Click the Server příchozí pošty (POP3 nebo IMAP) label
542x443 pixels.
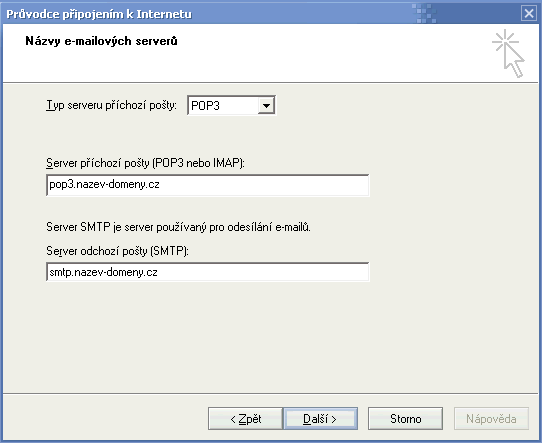pyautogui.click(x=145, y=163)
